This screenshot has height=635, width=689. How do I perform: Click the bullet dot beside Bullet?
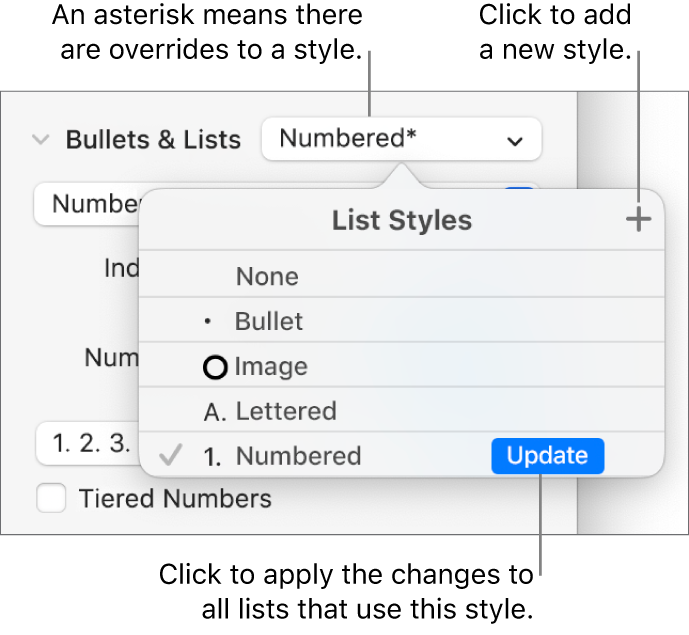207,322
